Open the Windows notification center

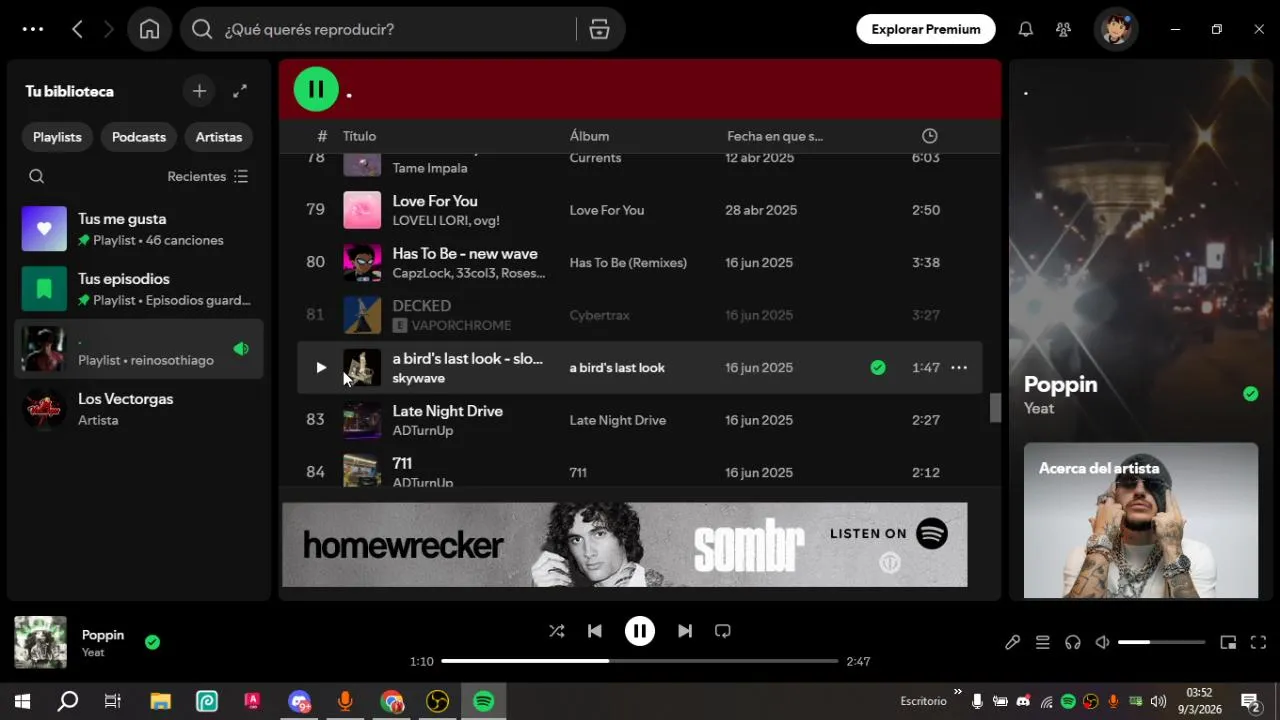[1250, 701]
